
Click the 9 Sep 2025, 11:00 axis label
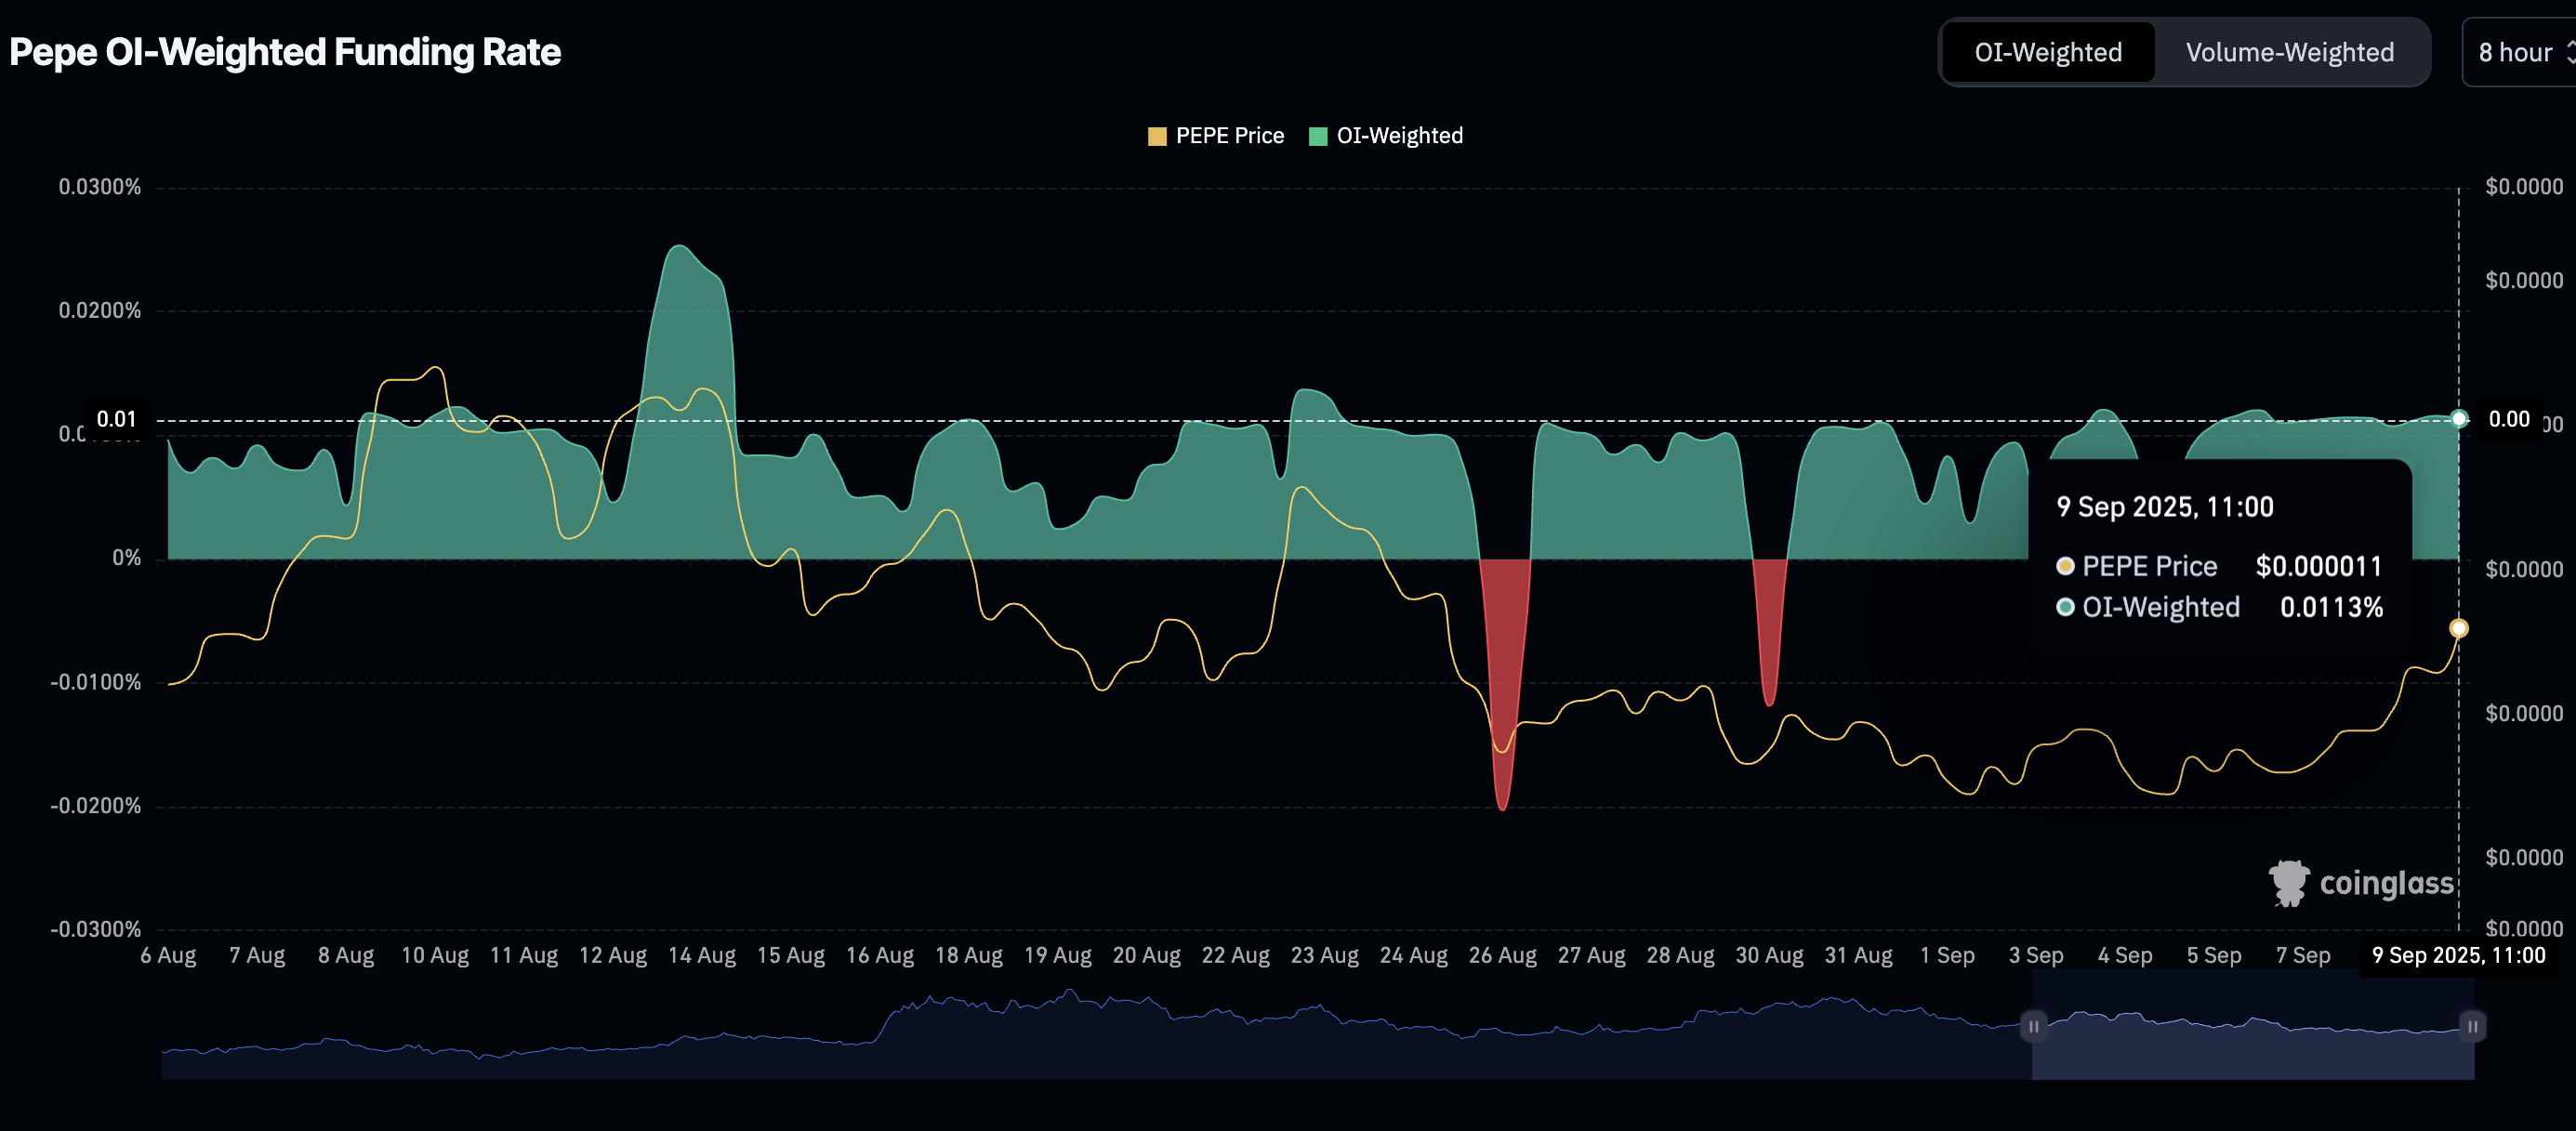[x=2458, y=955]
